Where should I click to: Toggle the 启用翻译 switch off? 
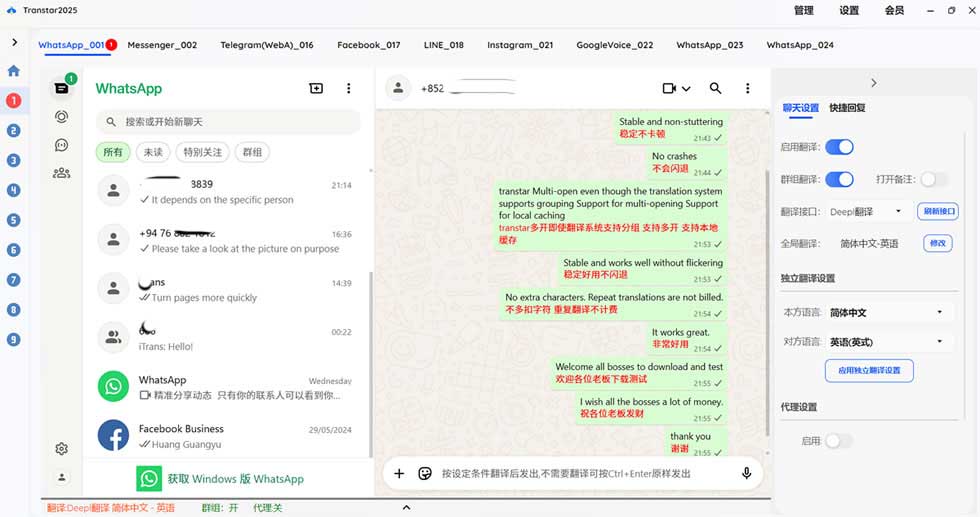tap(839, 147)
